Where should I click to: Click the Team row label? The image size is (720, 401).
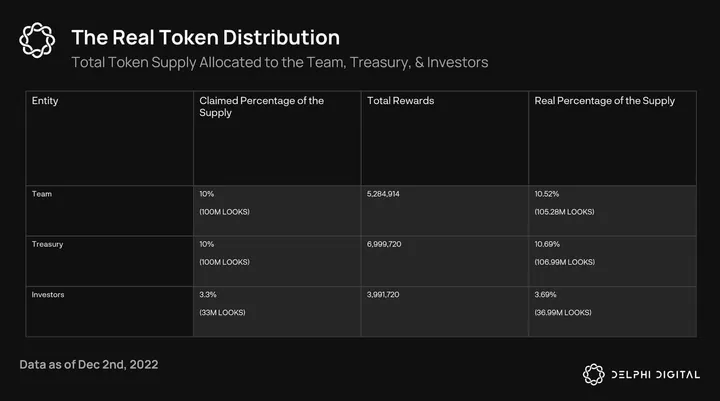coord(42,193)
